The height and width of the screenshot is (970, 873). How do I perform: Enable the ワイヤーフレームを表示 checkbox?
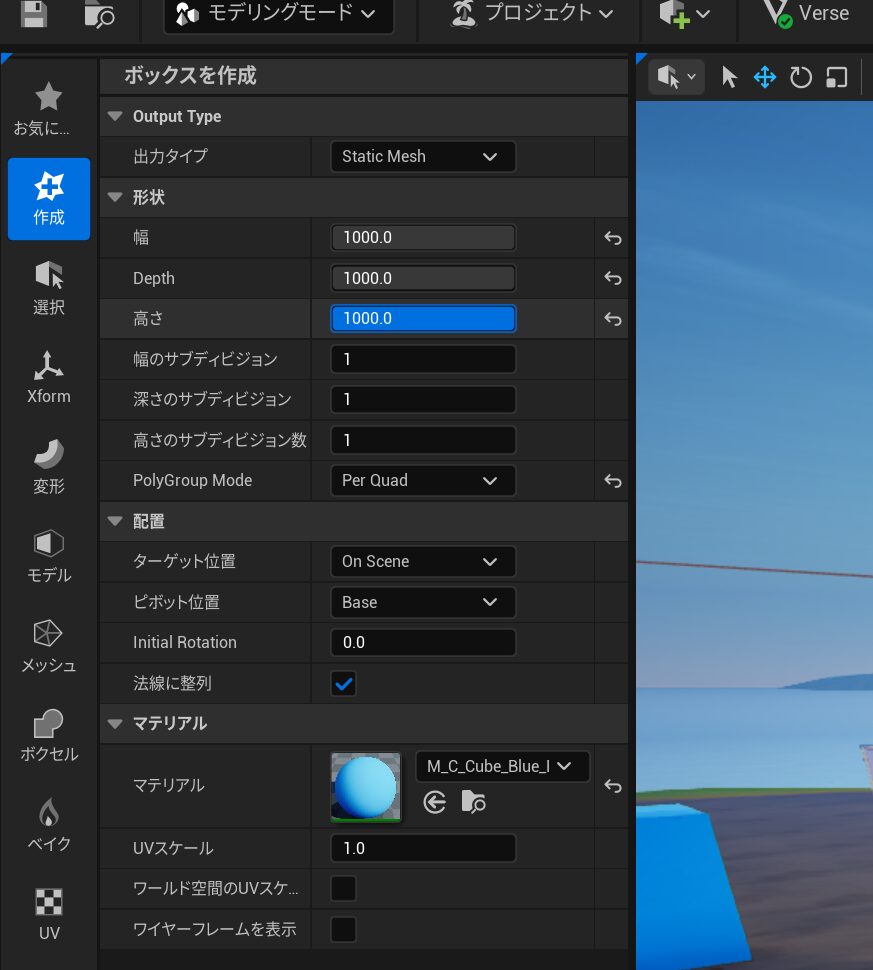coord(343,929)
